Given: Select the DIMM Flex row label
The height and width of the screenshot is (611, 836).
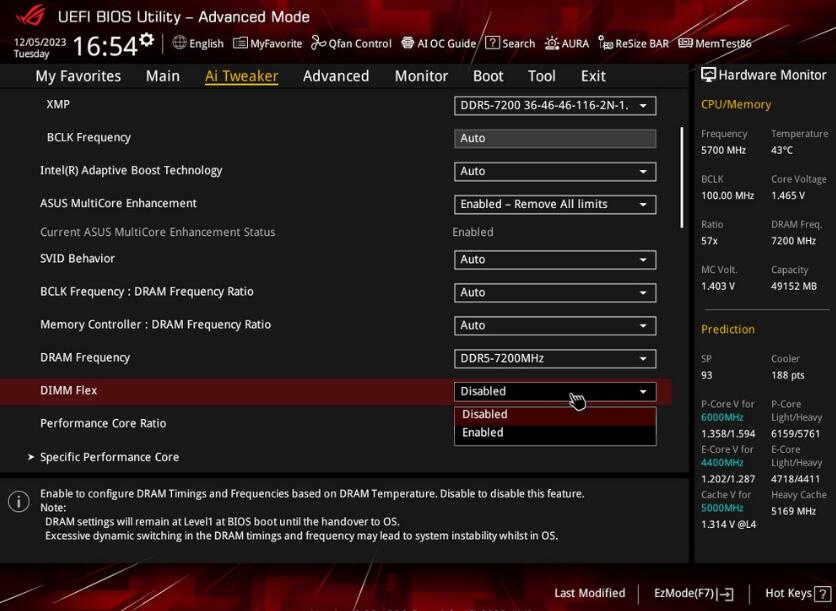Looking at the screenshot, I should tap(69, 390).
